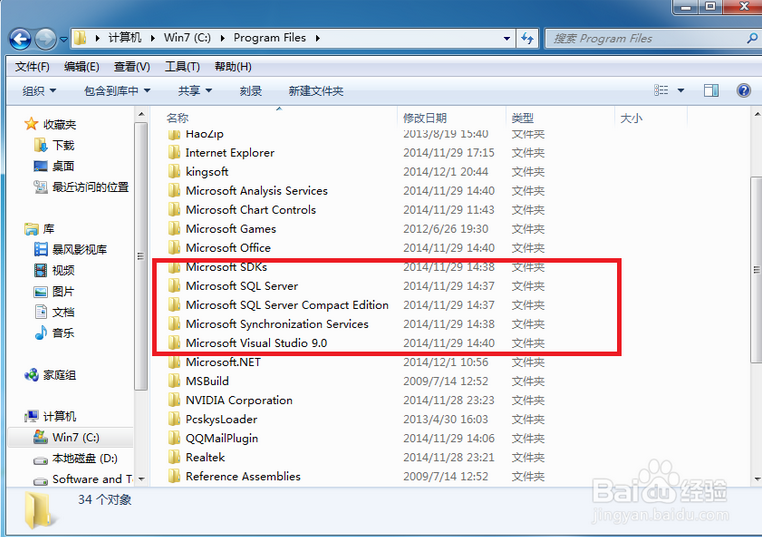This screenshot has height=537, width=762.
Task: Select Win7 (C:) in the address breadcrumb
Action: click(187, 38)
